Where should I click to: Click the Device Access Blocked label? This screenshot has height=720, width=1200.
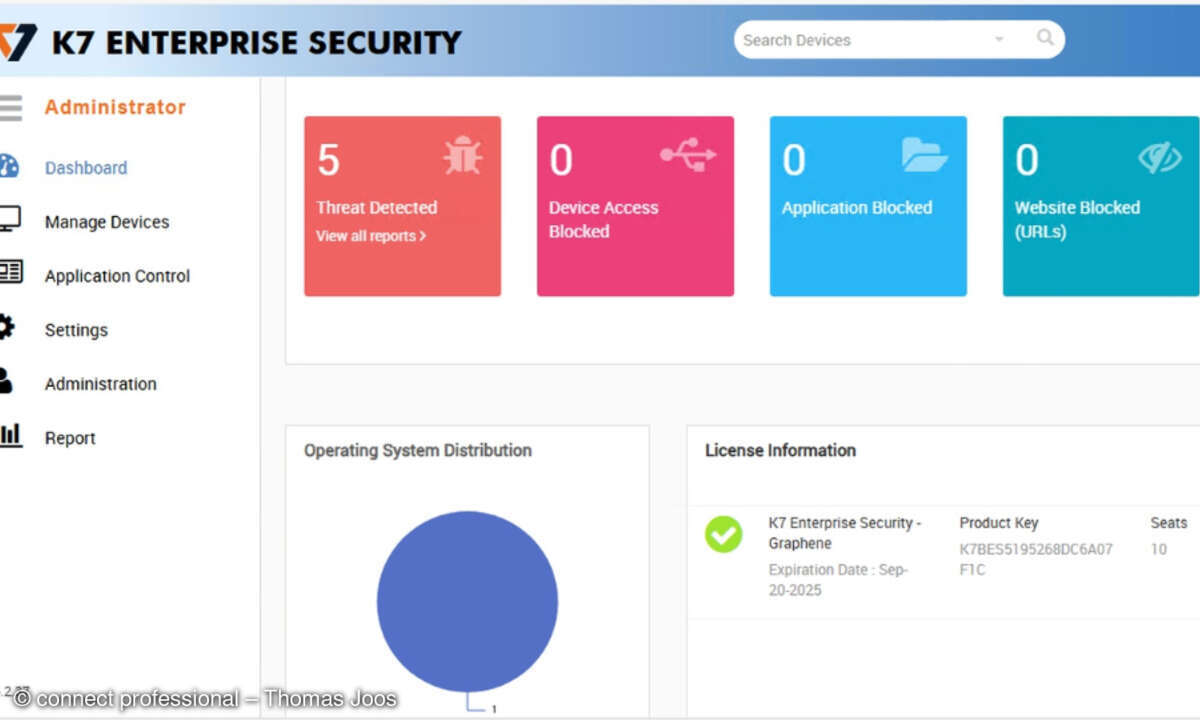[603, 219]
